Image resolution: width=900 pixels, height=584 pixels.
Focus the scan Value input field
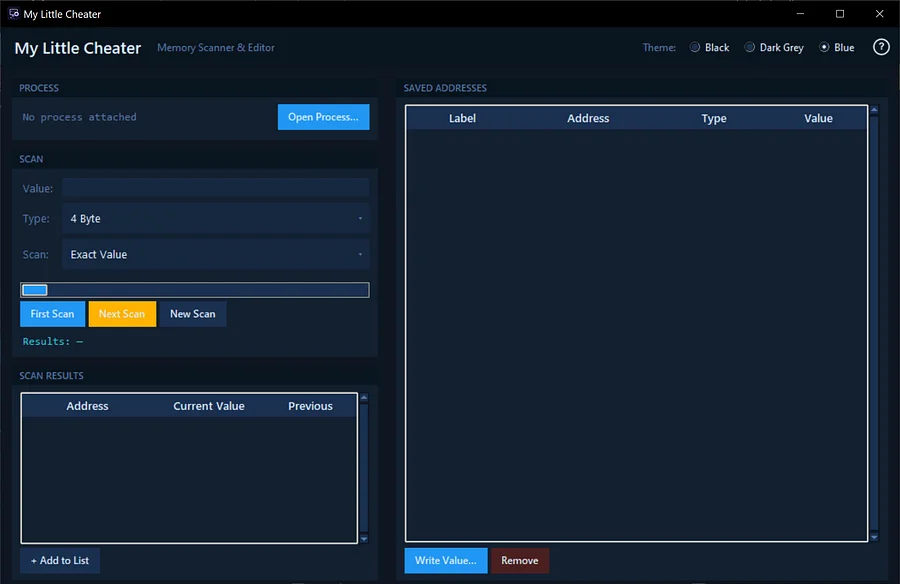216,188
